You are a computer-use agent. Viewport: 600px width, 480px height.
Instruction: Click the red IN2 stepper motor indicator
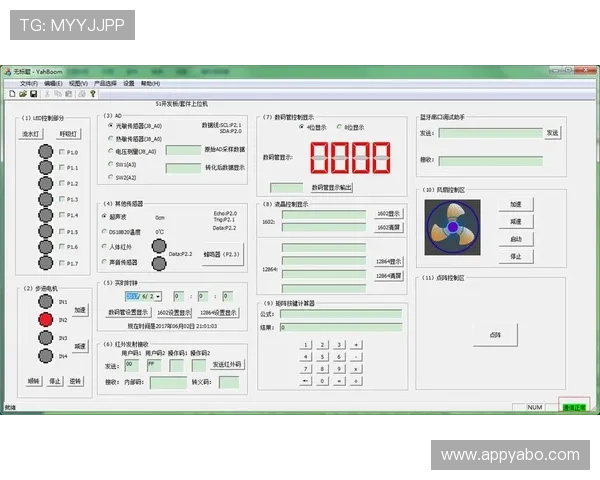45,319
